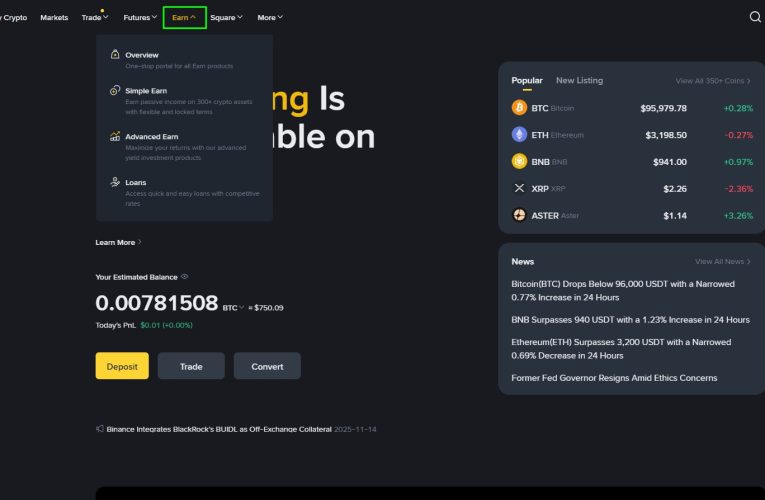
Task: Click the Loans hand icon
Action: pos(115,182)
